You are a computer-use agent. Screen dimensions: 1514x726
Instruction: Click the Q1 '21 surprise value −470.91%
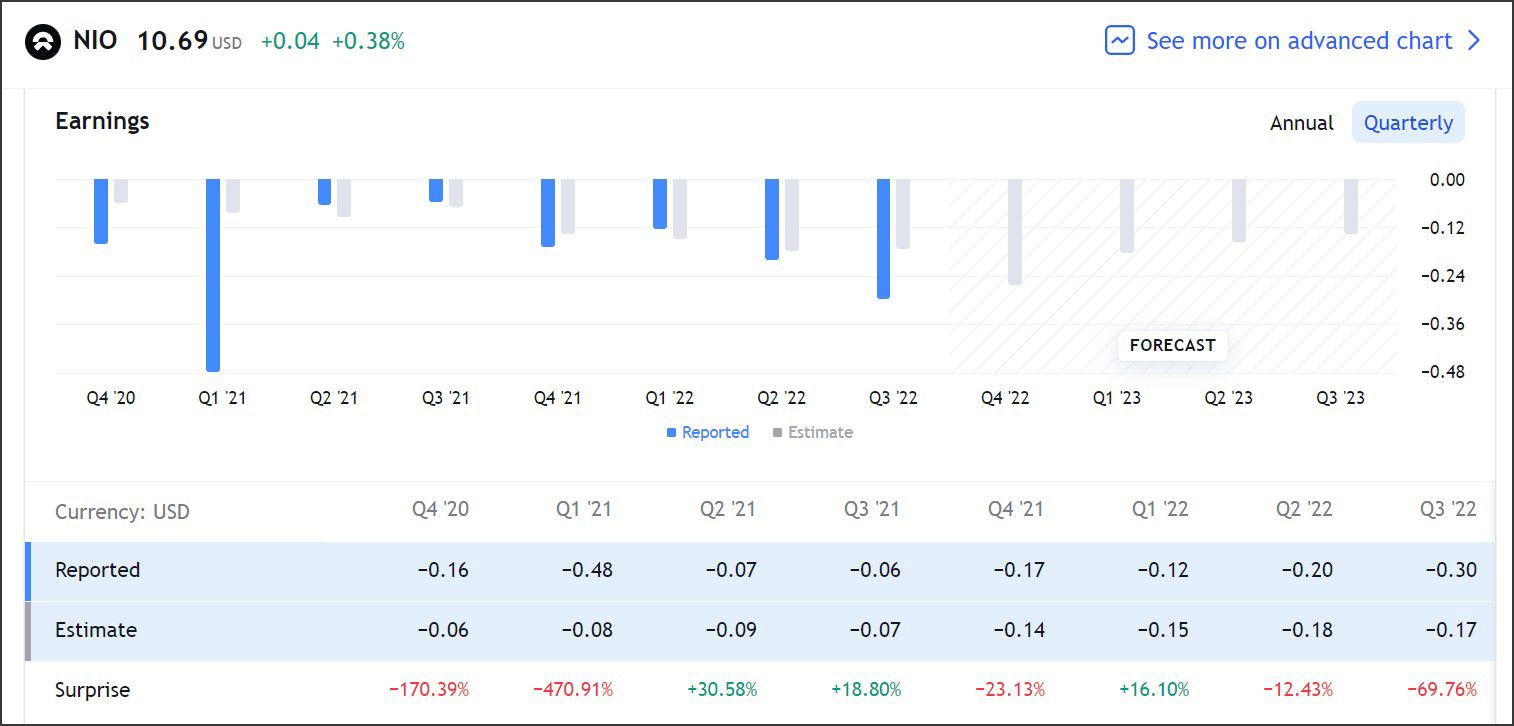pos(572,690)
